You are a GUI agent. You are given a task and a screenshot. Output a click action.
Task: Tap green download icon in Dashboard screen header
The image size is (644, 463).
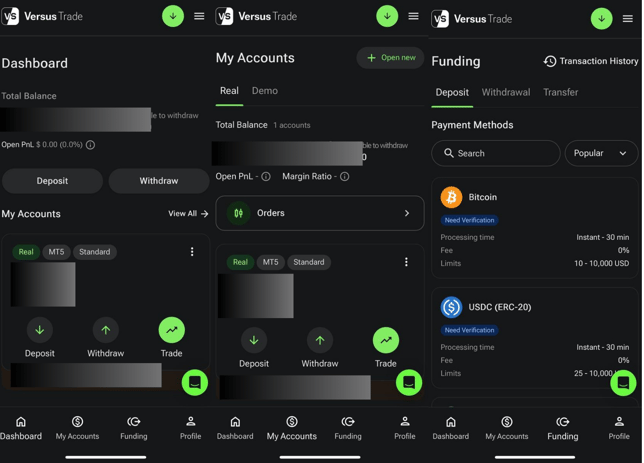coord(173,16)
